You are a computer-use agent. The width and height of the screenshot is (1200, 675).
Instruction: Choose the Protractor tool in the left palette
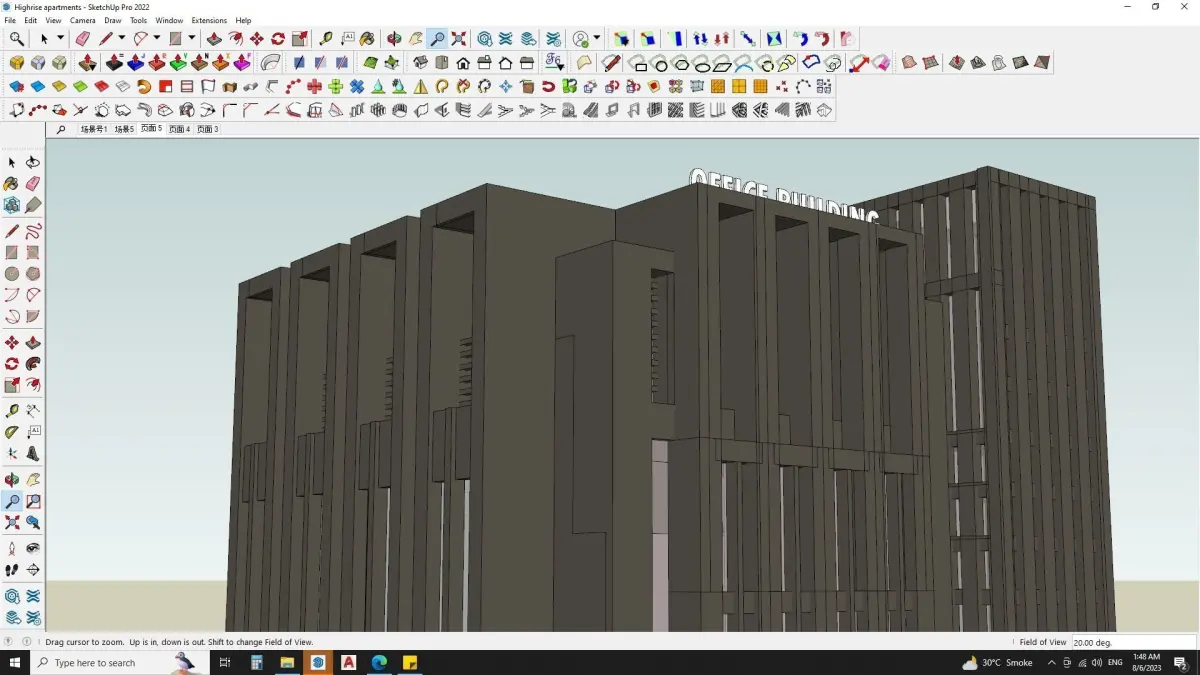pyautogui.click(x=12, y=432)
